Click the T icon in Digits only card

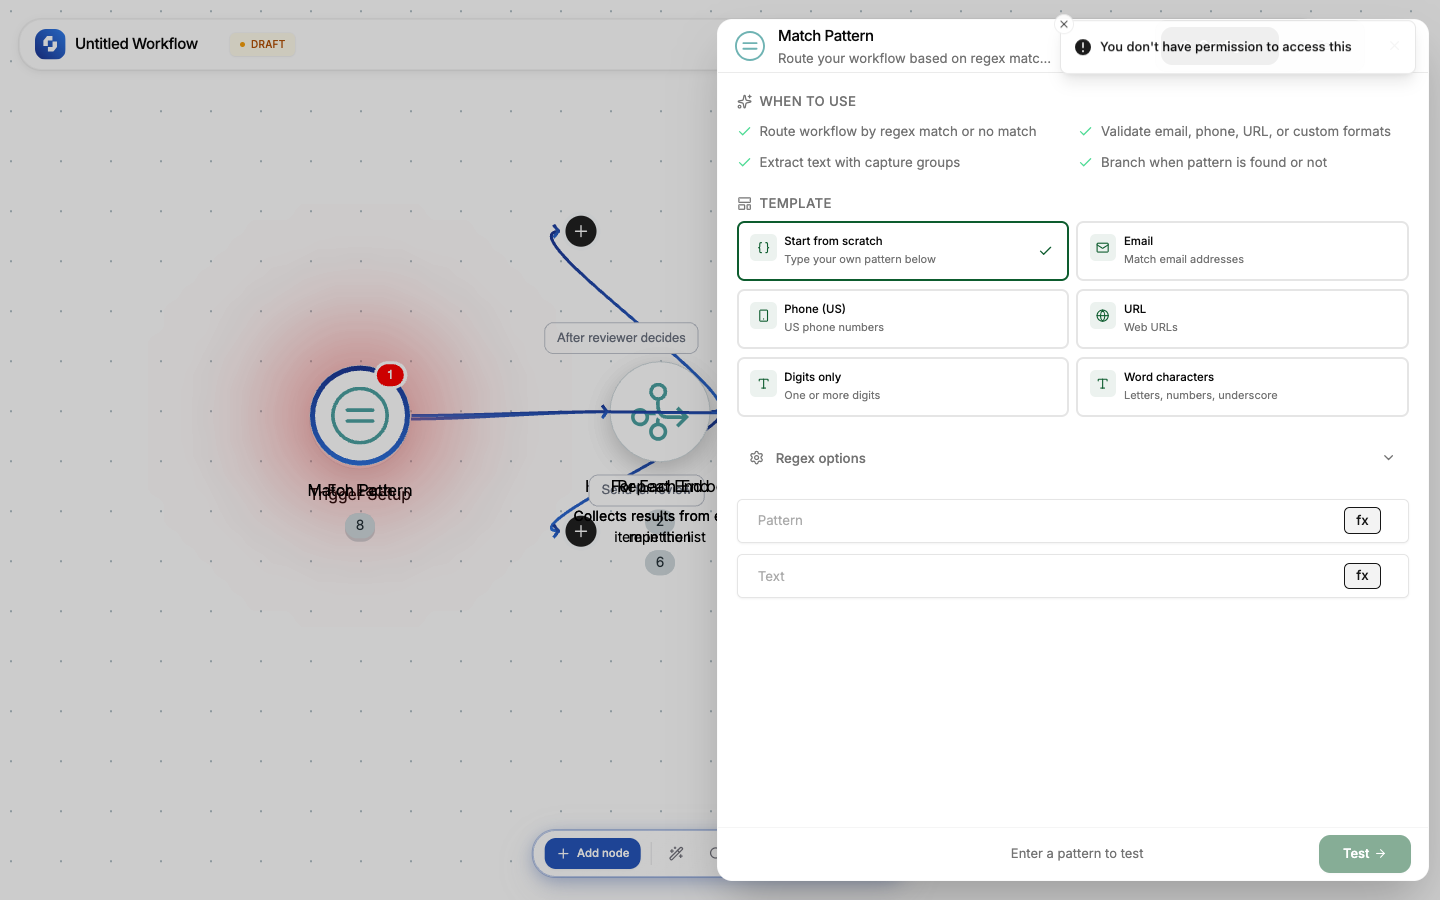[x=763, y=384]
